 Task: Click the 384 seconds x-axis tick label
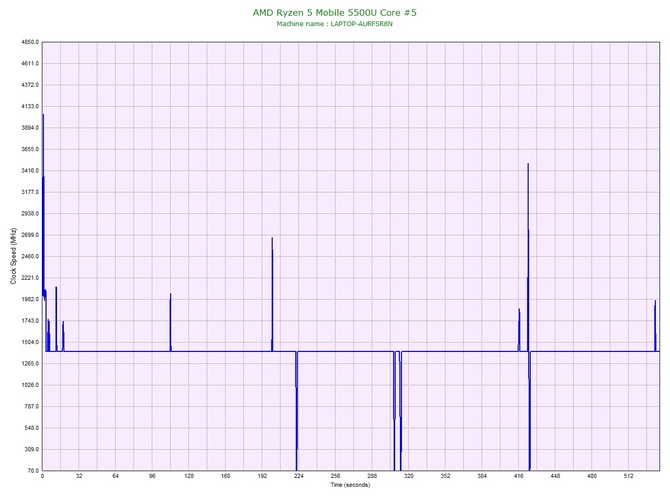pos(482,476)
